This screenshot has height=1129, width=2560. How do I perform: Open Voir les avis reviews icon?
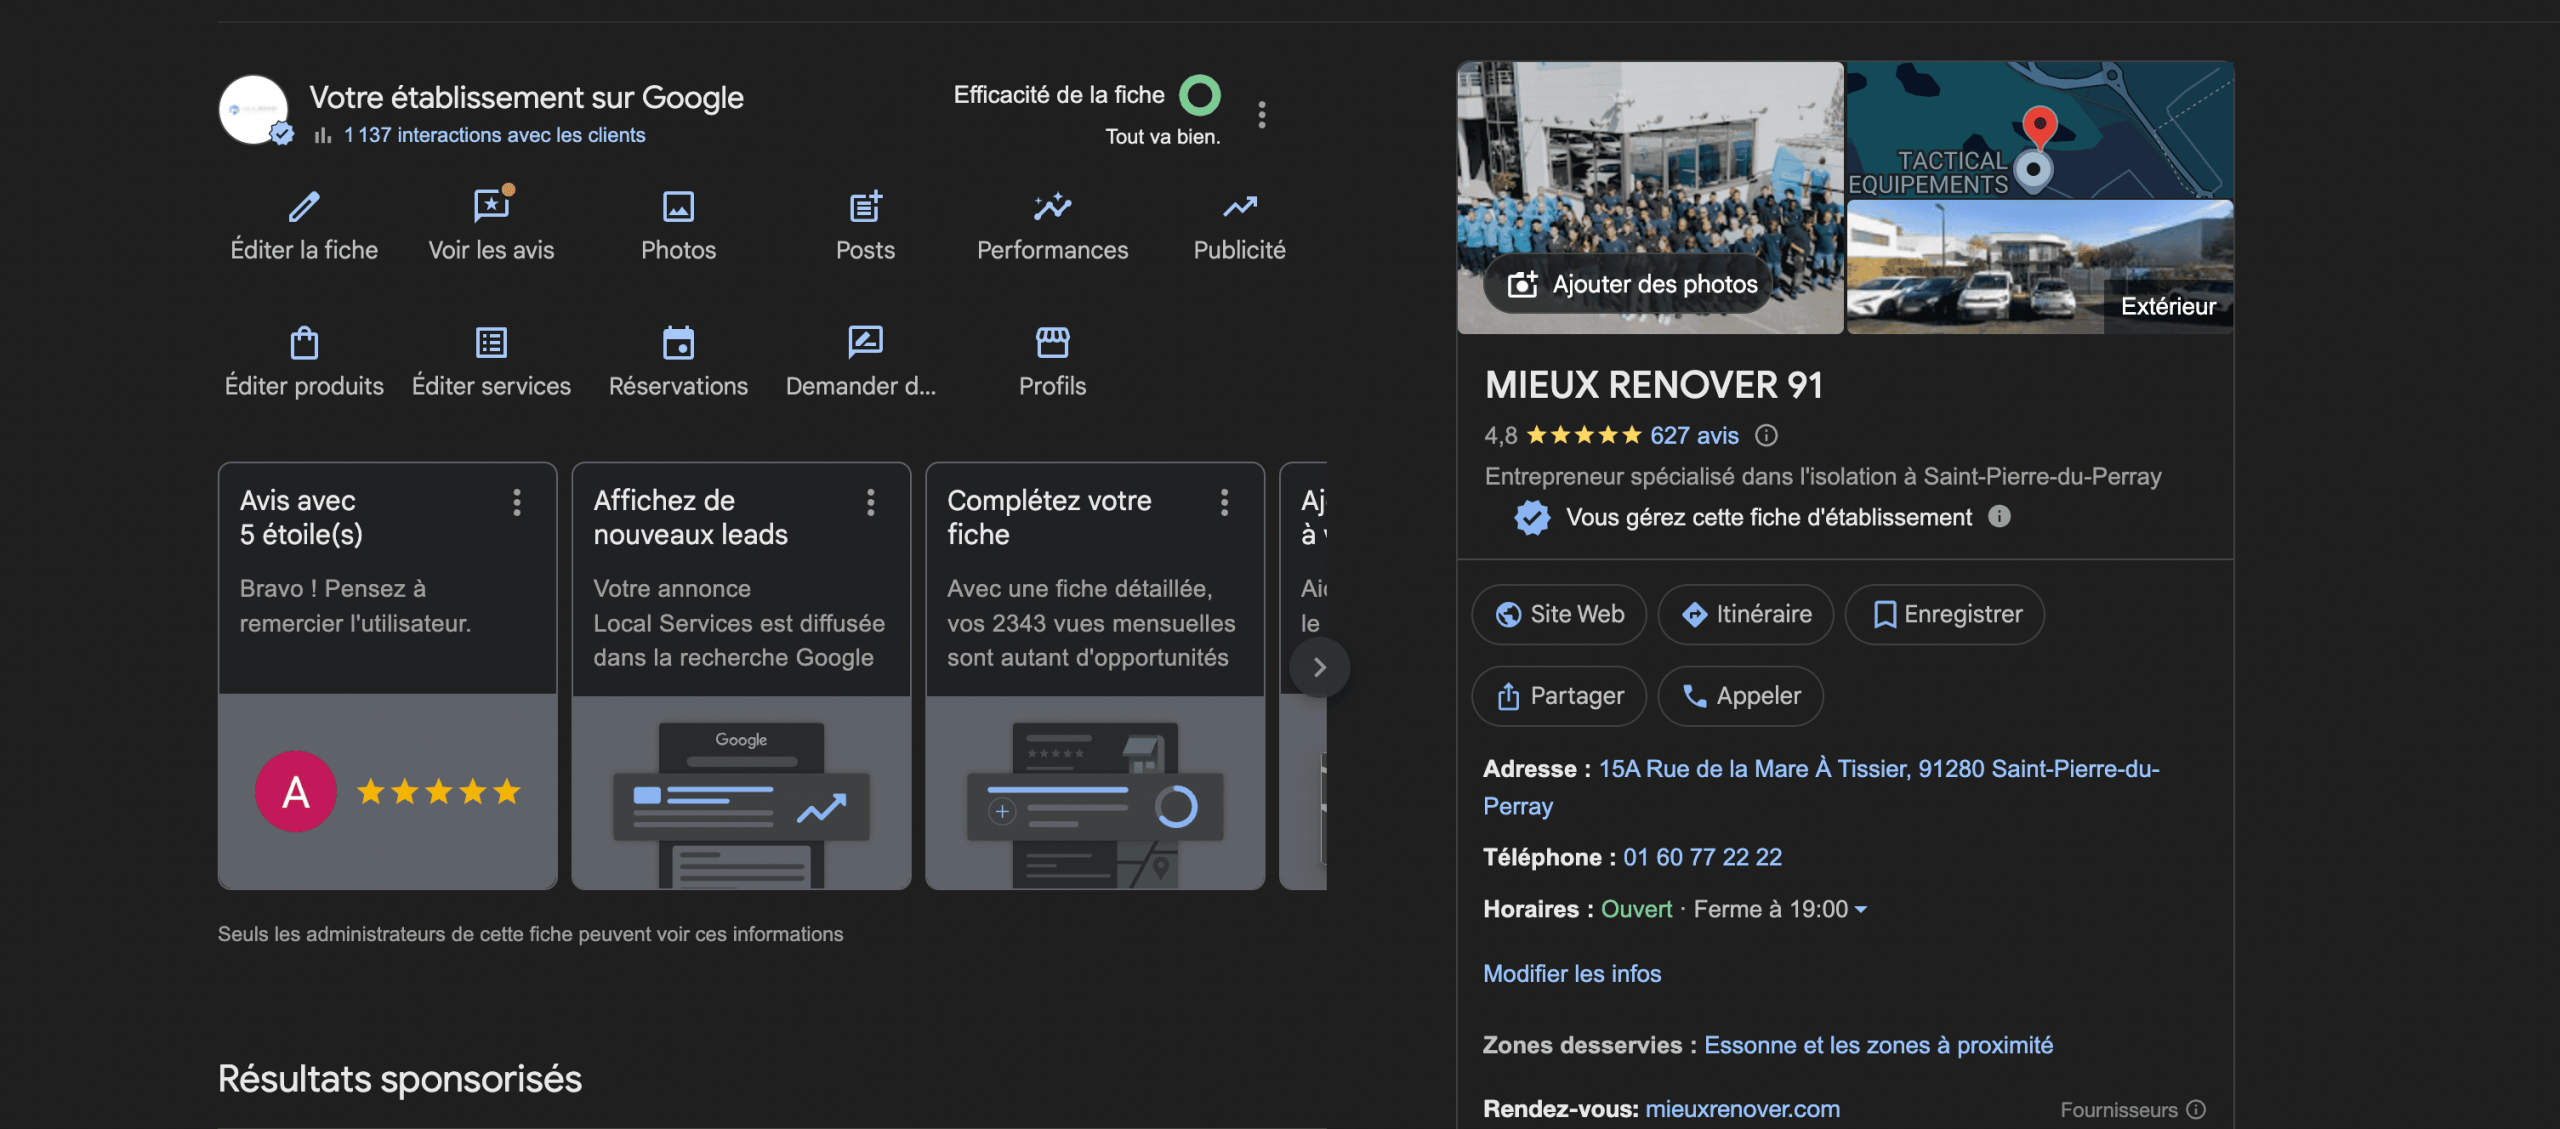tap(491, 207)
